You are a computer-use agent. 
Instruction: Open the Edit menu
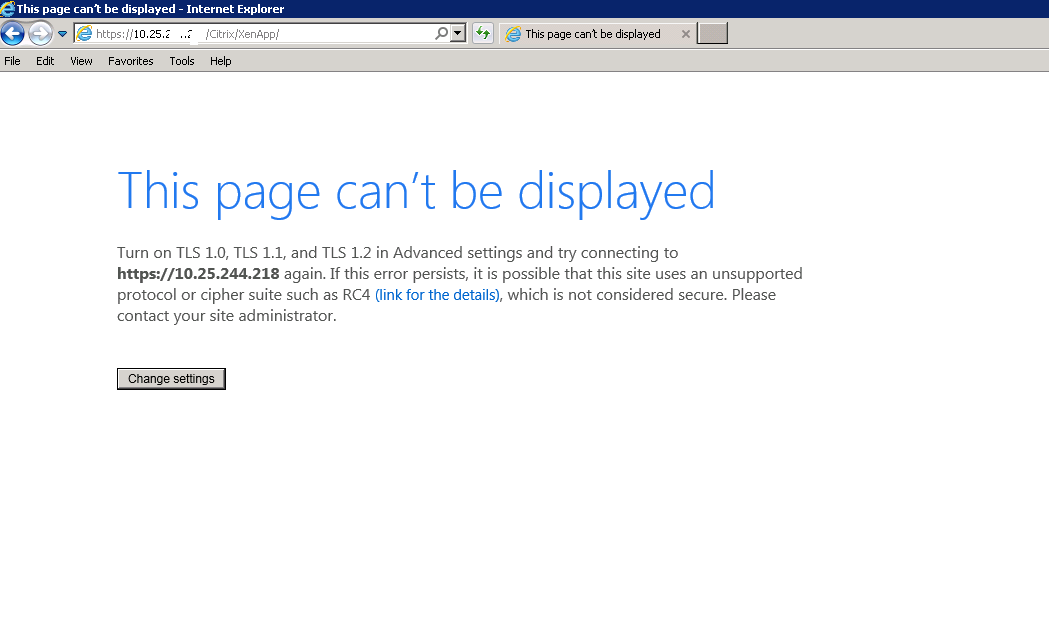[45, 61]
